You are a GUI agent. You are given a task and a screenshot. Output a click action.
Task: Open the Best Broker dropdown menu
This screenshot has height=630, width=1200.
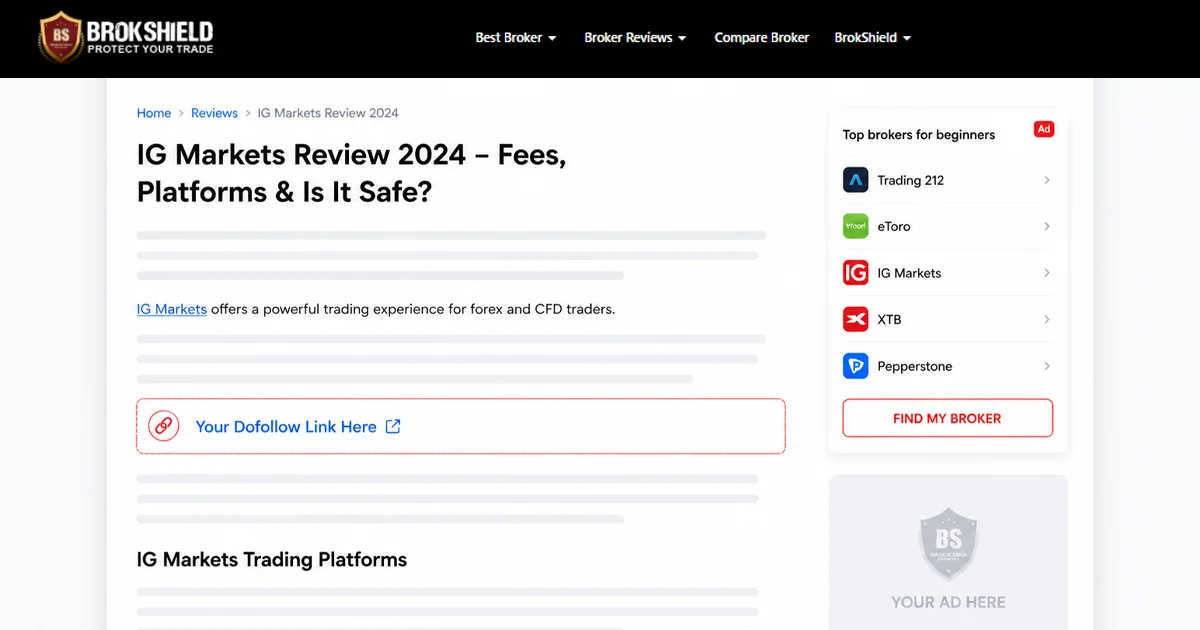tap(516, 38)
